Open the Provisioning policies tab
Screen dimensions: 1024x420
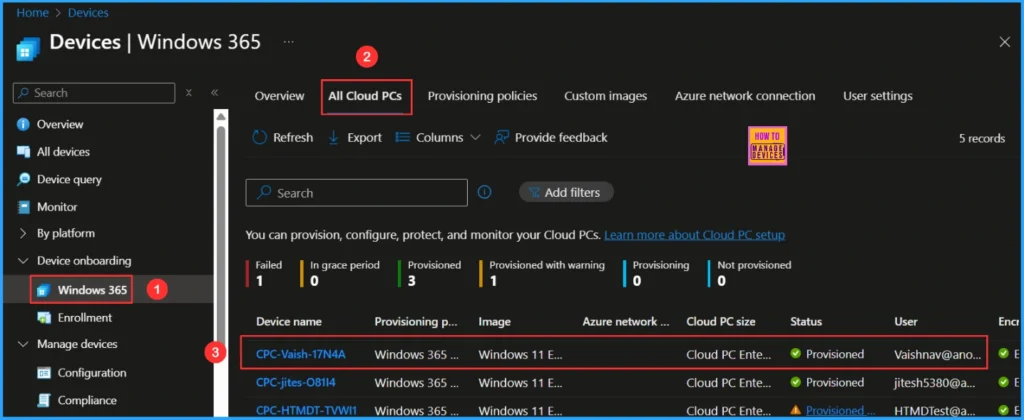point(483,96)
